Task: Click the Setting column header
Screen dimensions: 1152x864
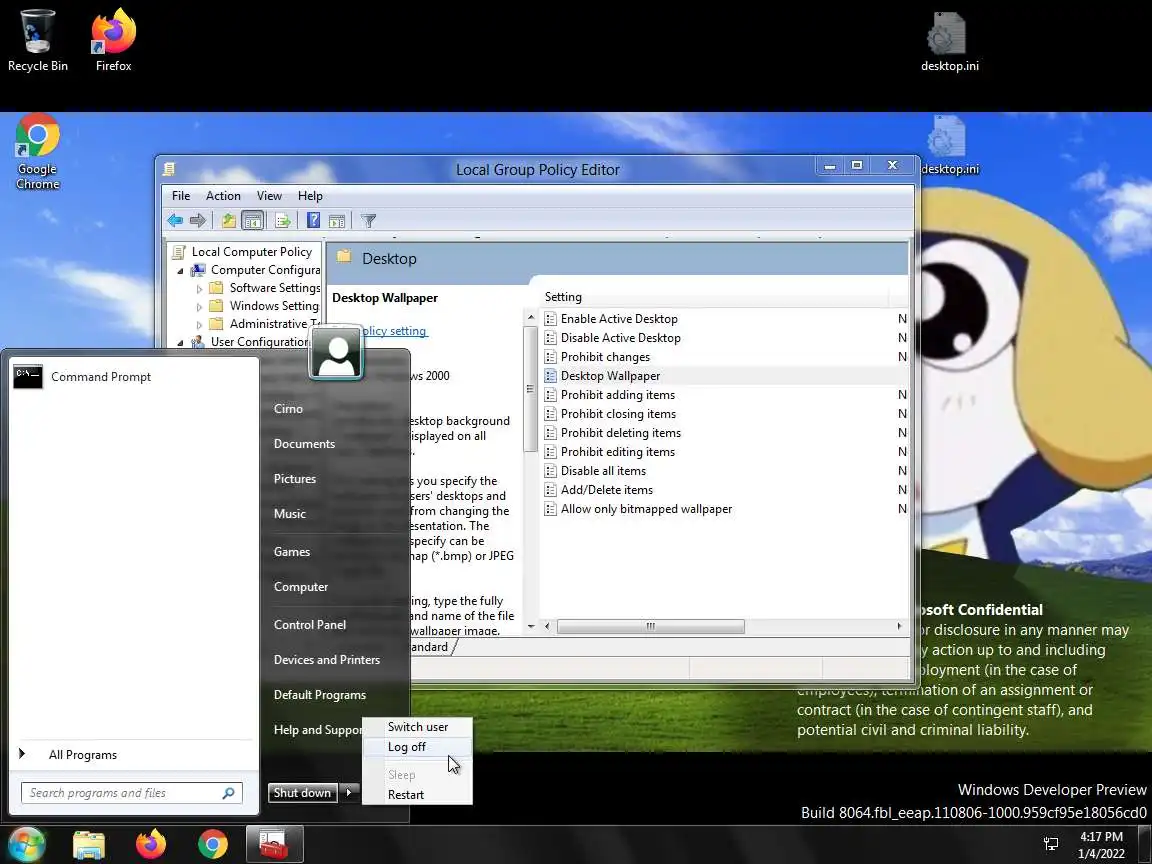Action: (715, 297)
